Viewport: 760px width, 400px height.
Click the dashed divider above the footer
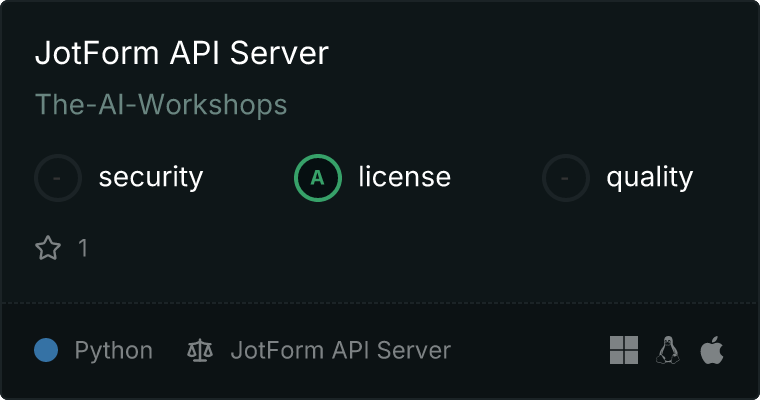[x=380, y=301]
